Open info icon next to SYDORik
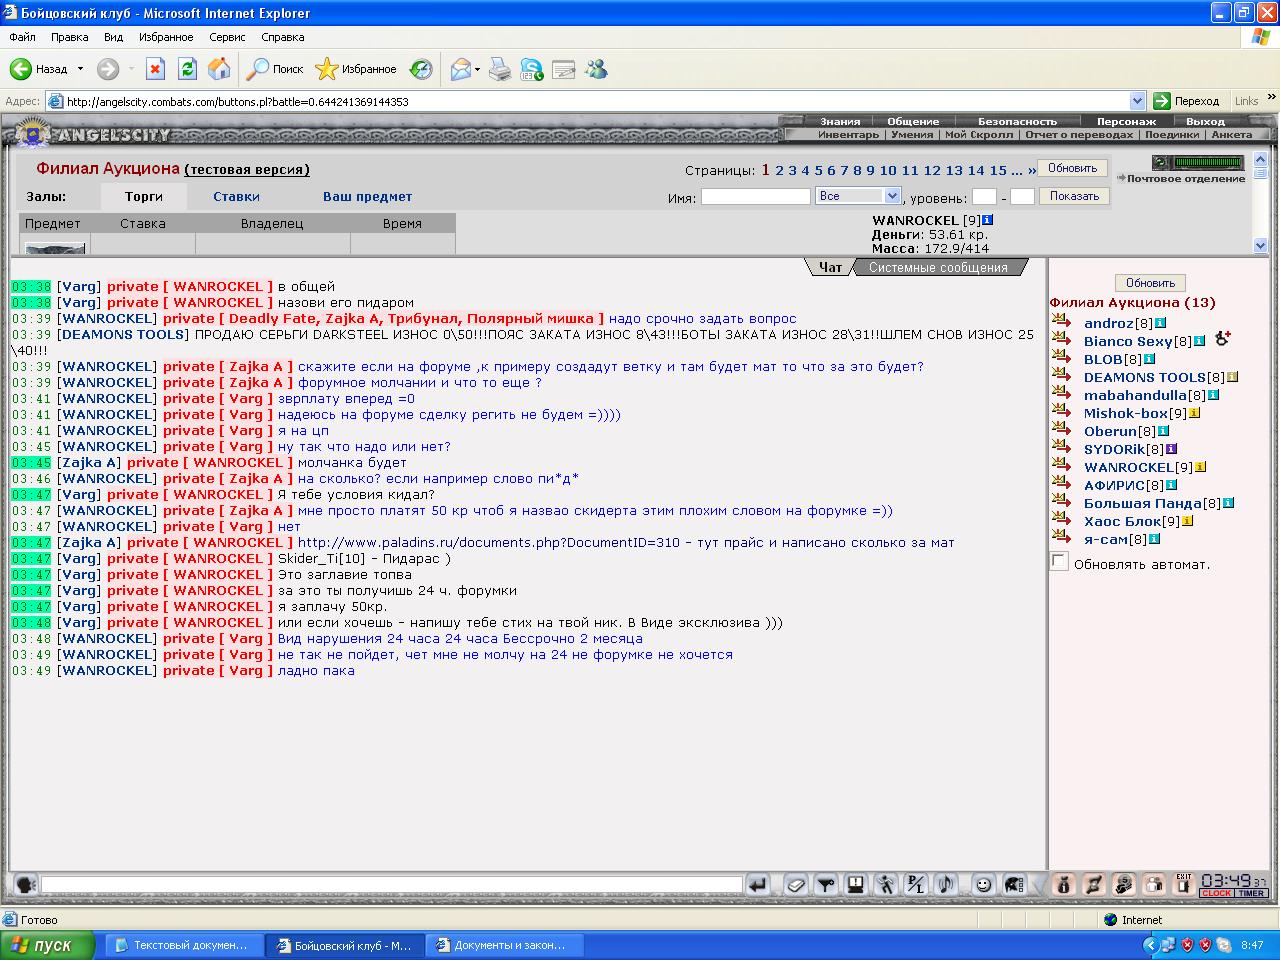The width and height of the screenshot is (1280, 960). pyautogui.click(x=1171, y=449)
